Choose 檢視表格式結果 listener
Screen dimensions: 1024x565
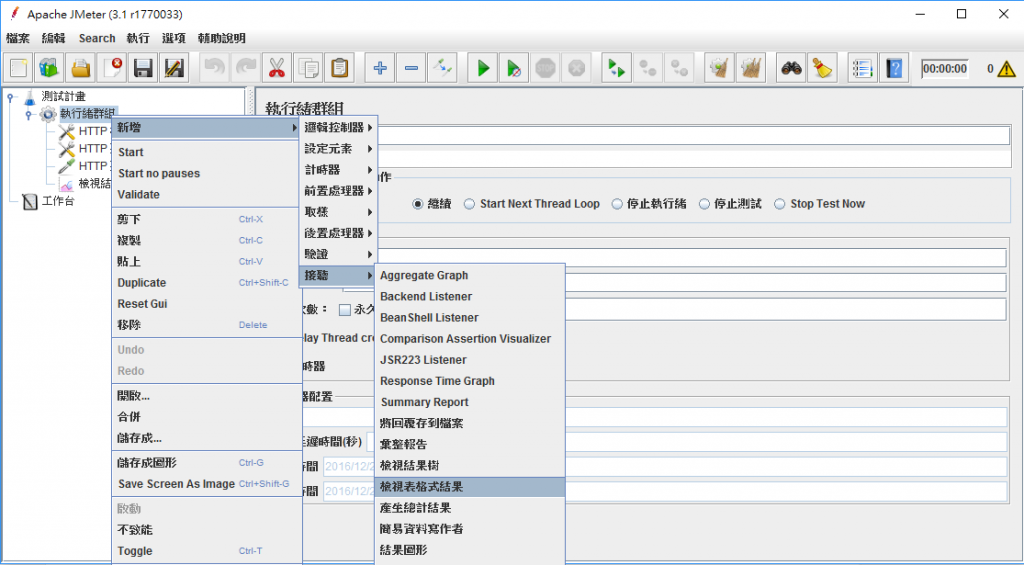coord(470,487)
